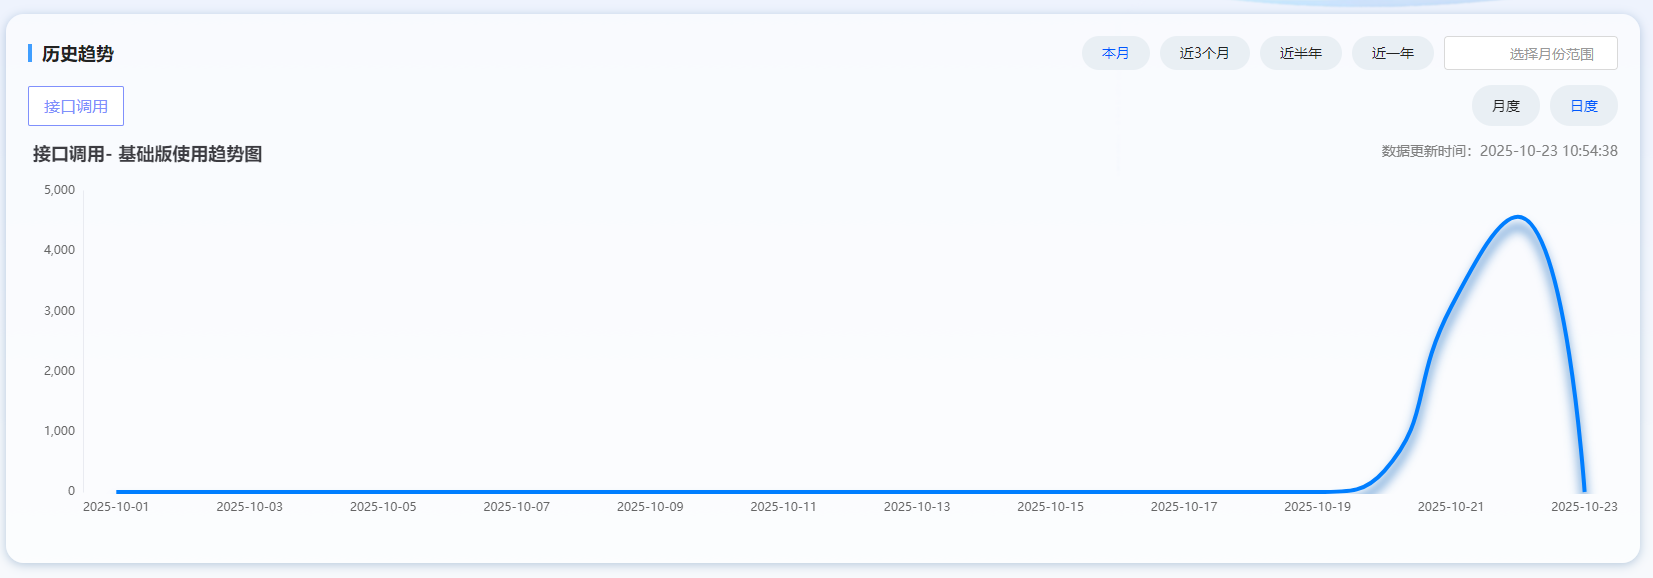This screenshot has width=1653, height=578.
Task: Click the 3,000 y-axis tick label
Action: pos(59,311)
